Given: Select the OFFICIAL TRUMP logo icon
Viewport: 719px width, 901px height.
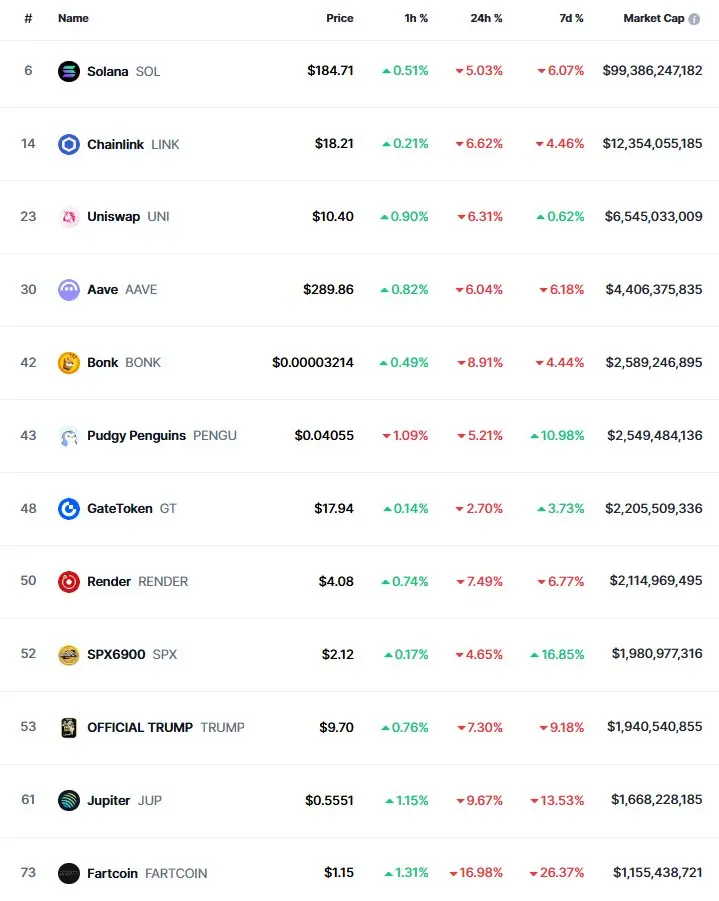Looking at the screenshot, I should 68,728.
